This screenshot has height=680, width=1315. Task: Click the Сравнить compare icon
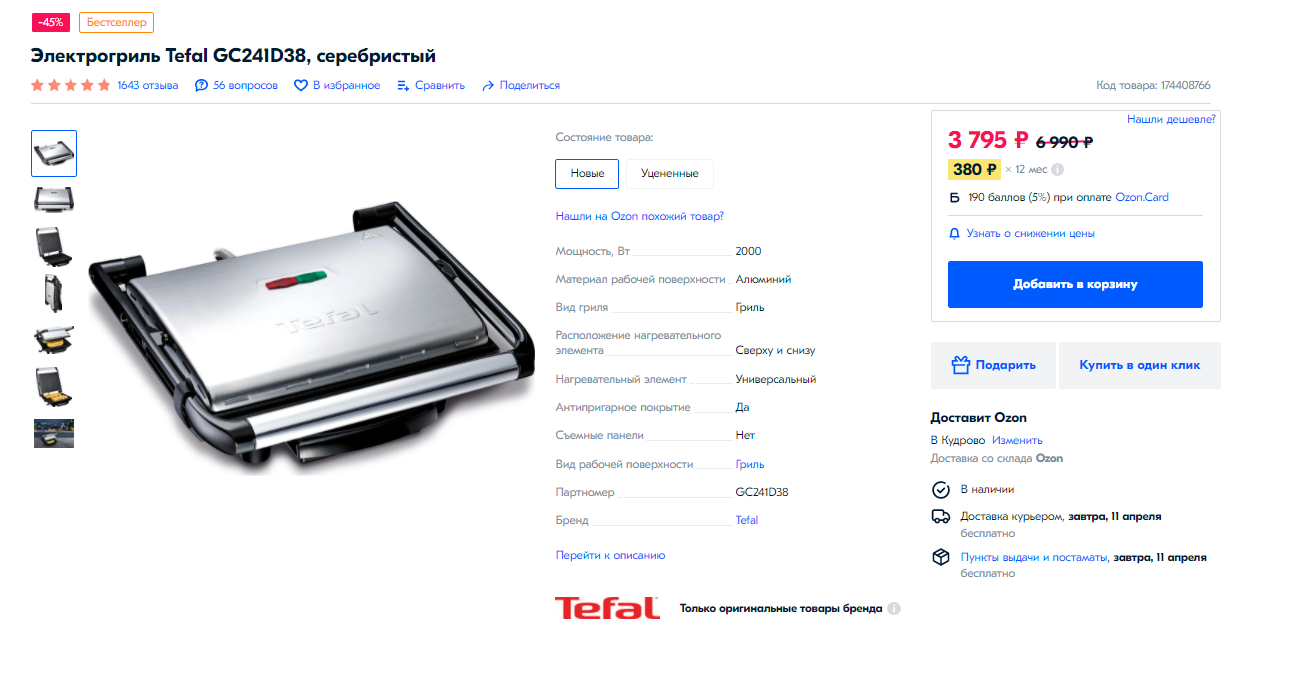point(404,86)
